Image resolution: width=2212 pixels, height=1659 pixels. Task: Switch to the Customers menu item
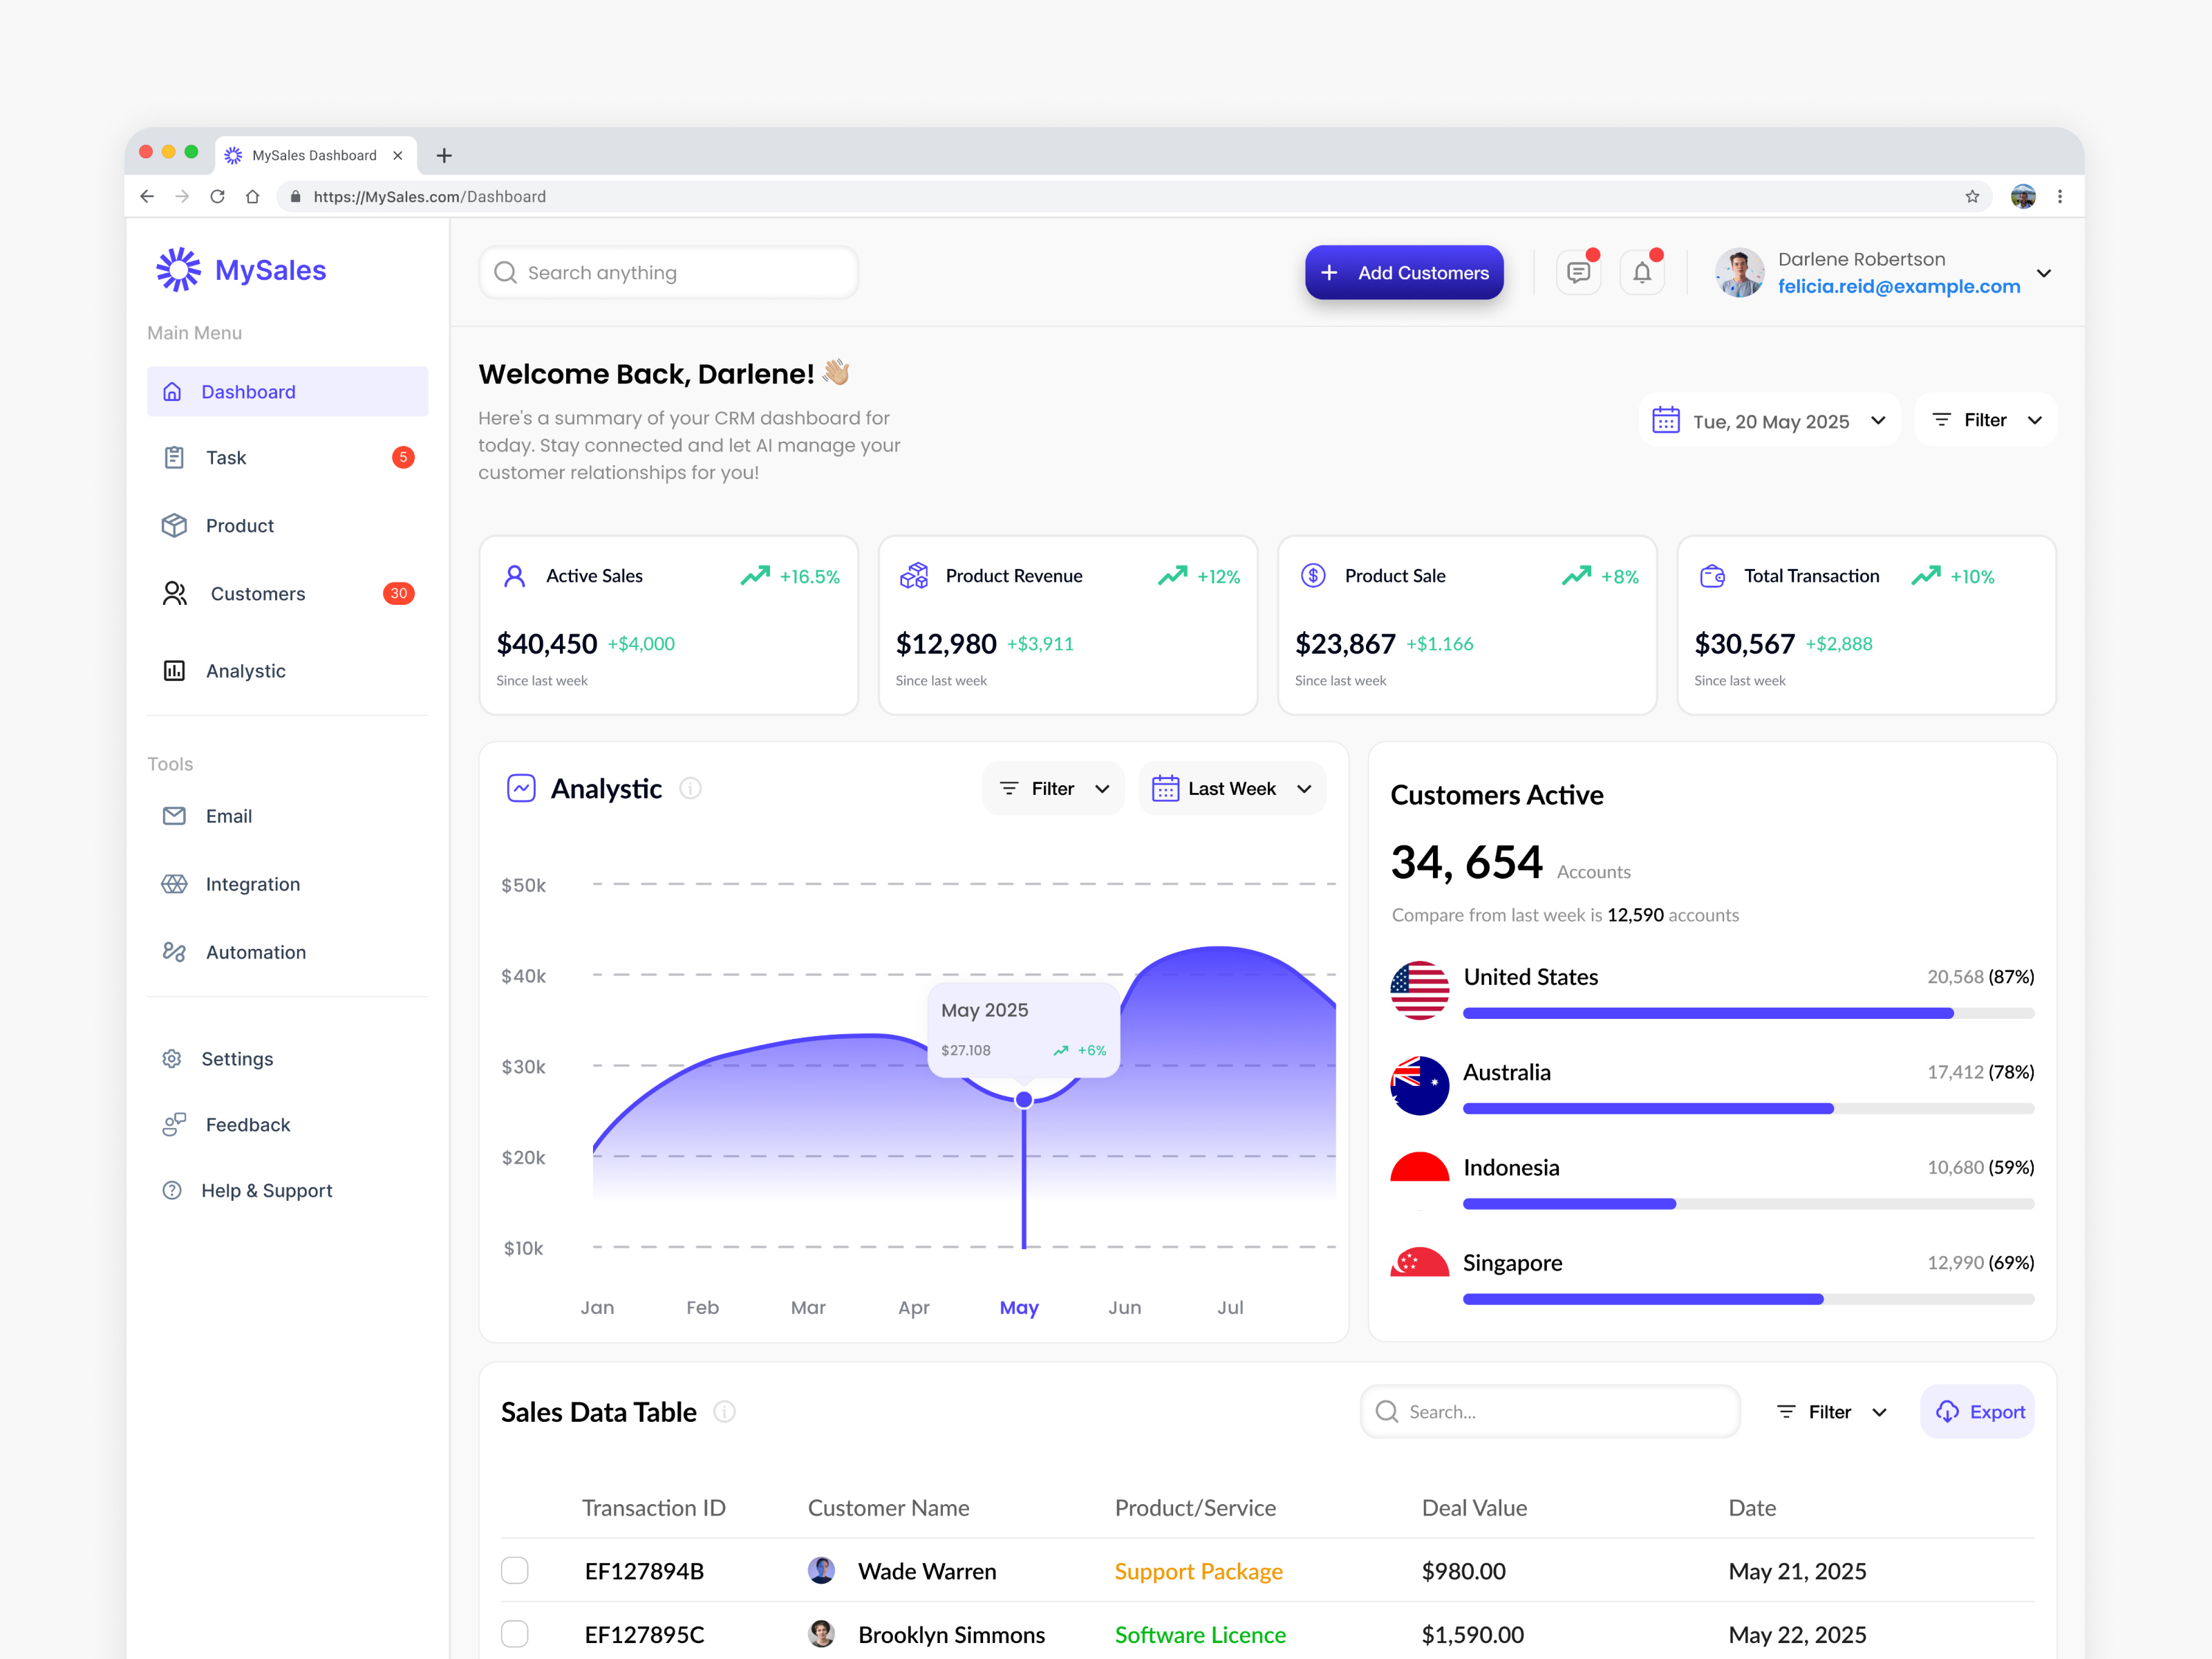[257, 593]
